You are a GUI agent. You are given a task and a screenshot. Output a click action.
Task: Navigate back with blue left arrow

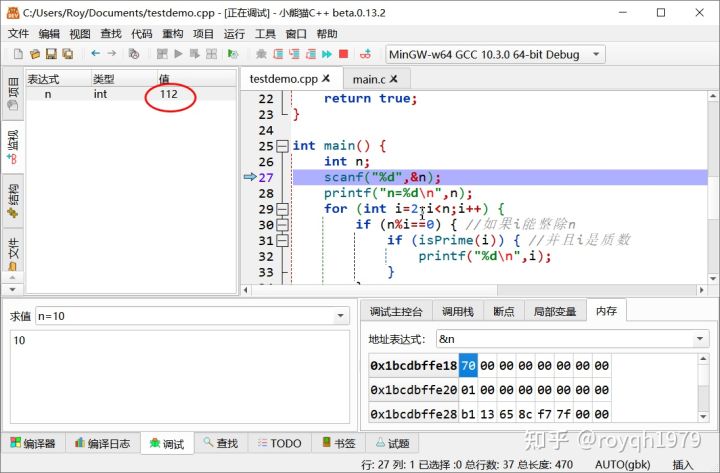tap(96, 54)
